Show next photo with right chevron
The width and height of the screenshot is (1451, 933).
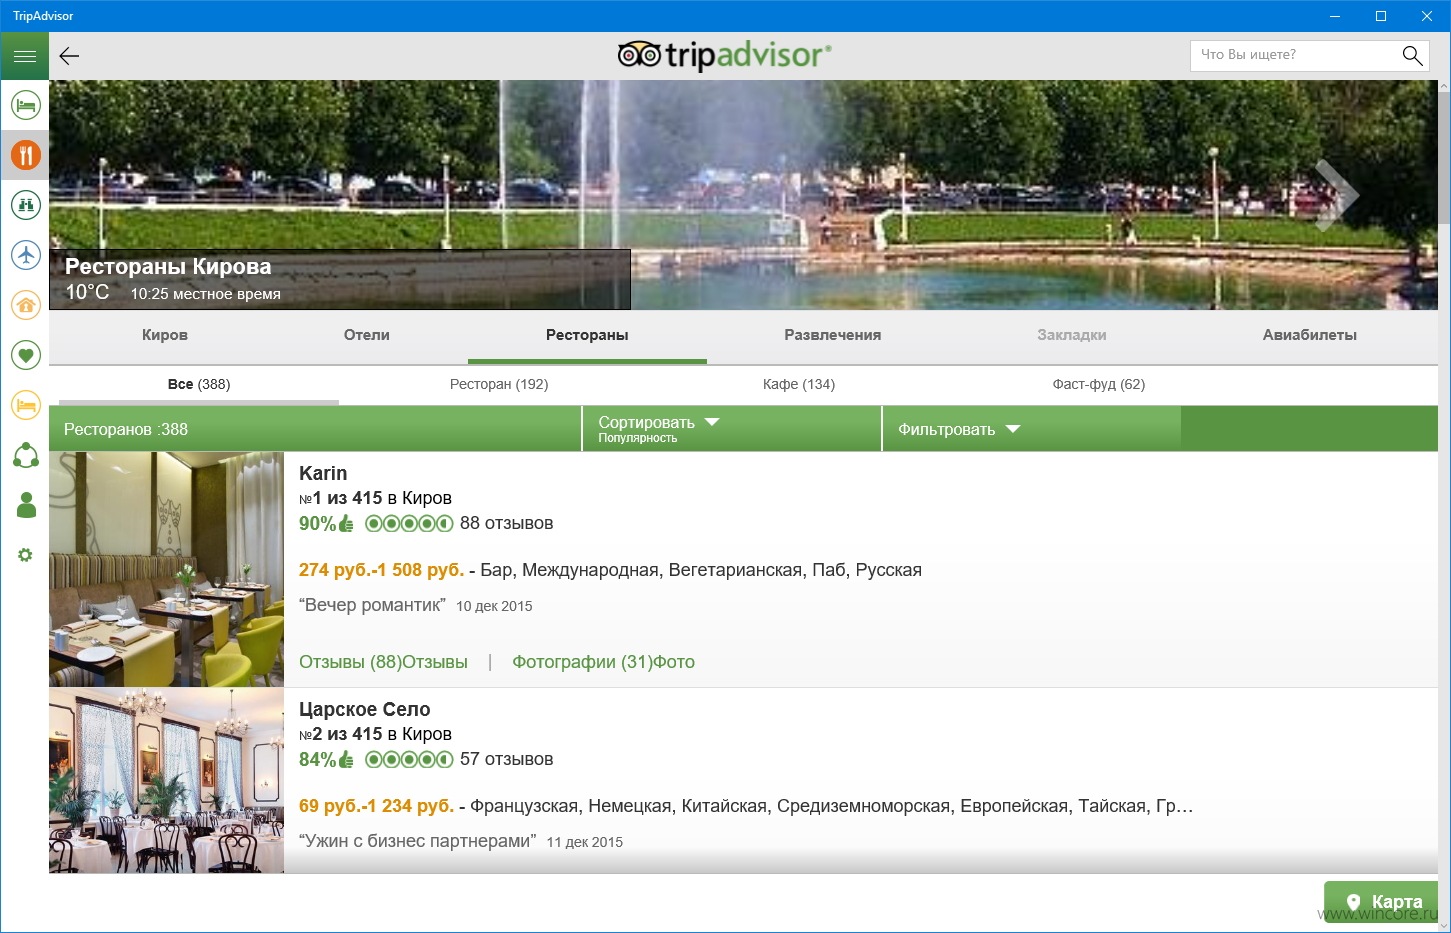1337,195
